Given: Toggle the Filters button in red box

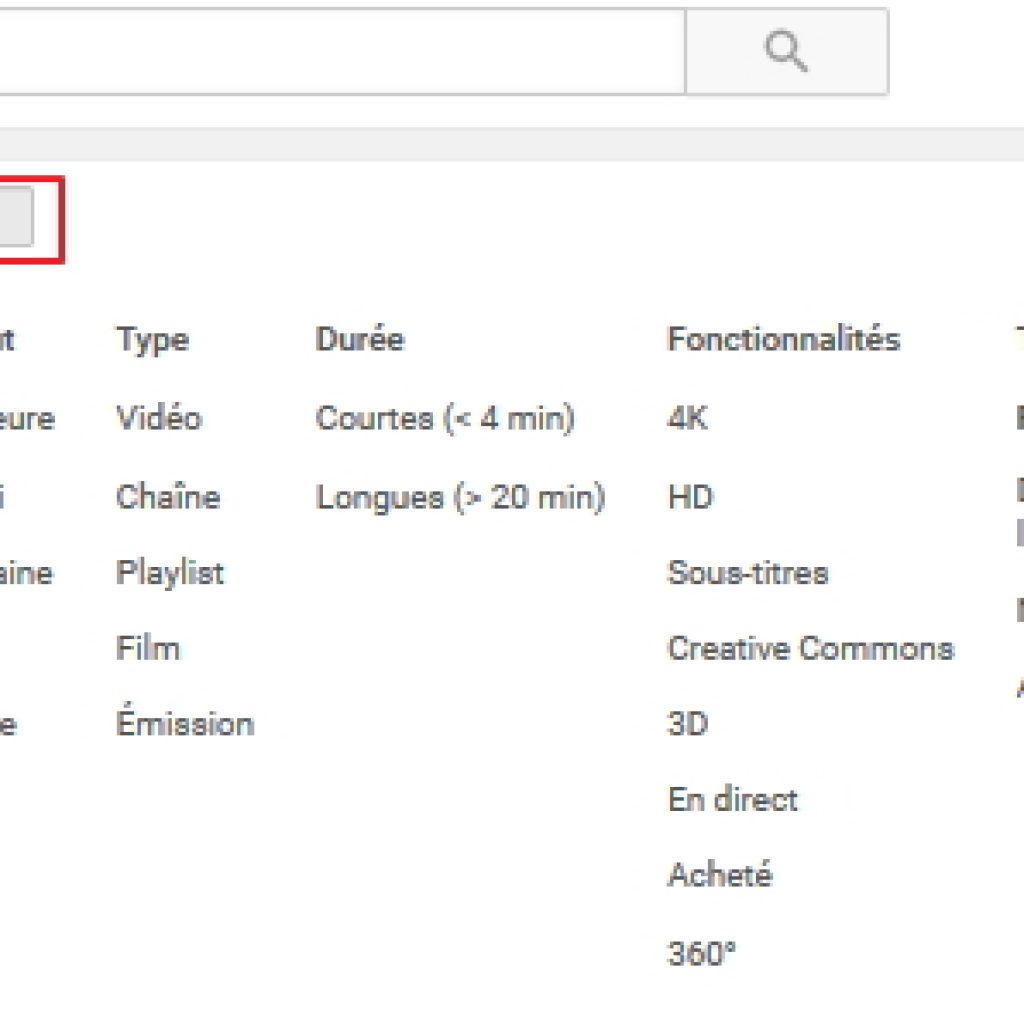Looking at the screenshot, I should point(18,219).
